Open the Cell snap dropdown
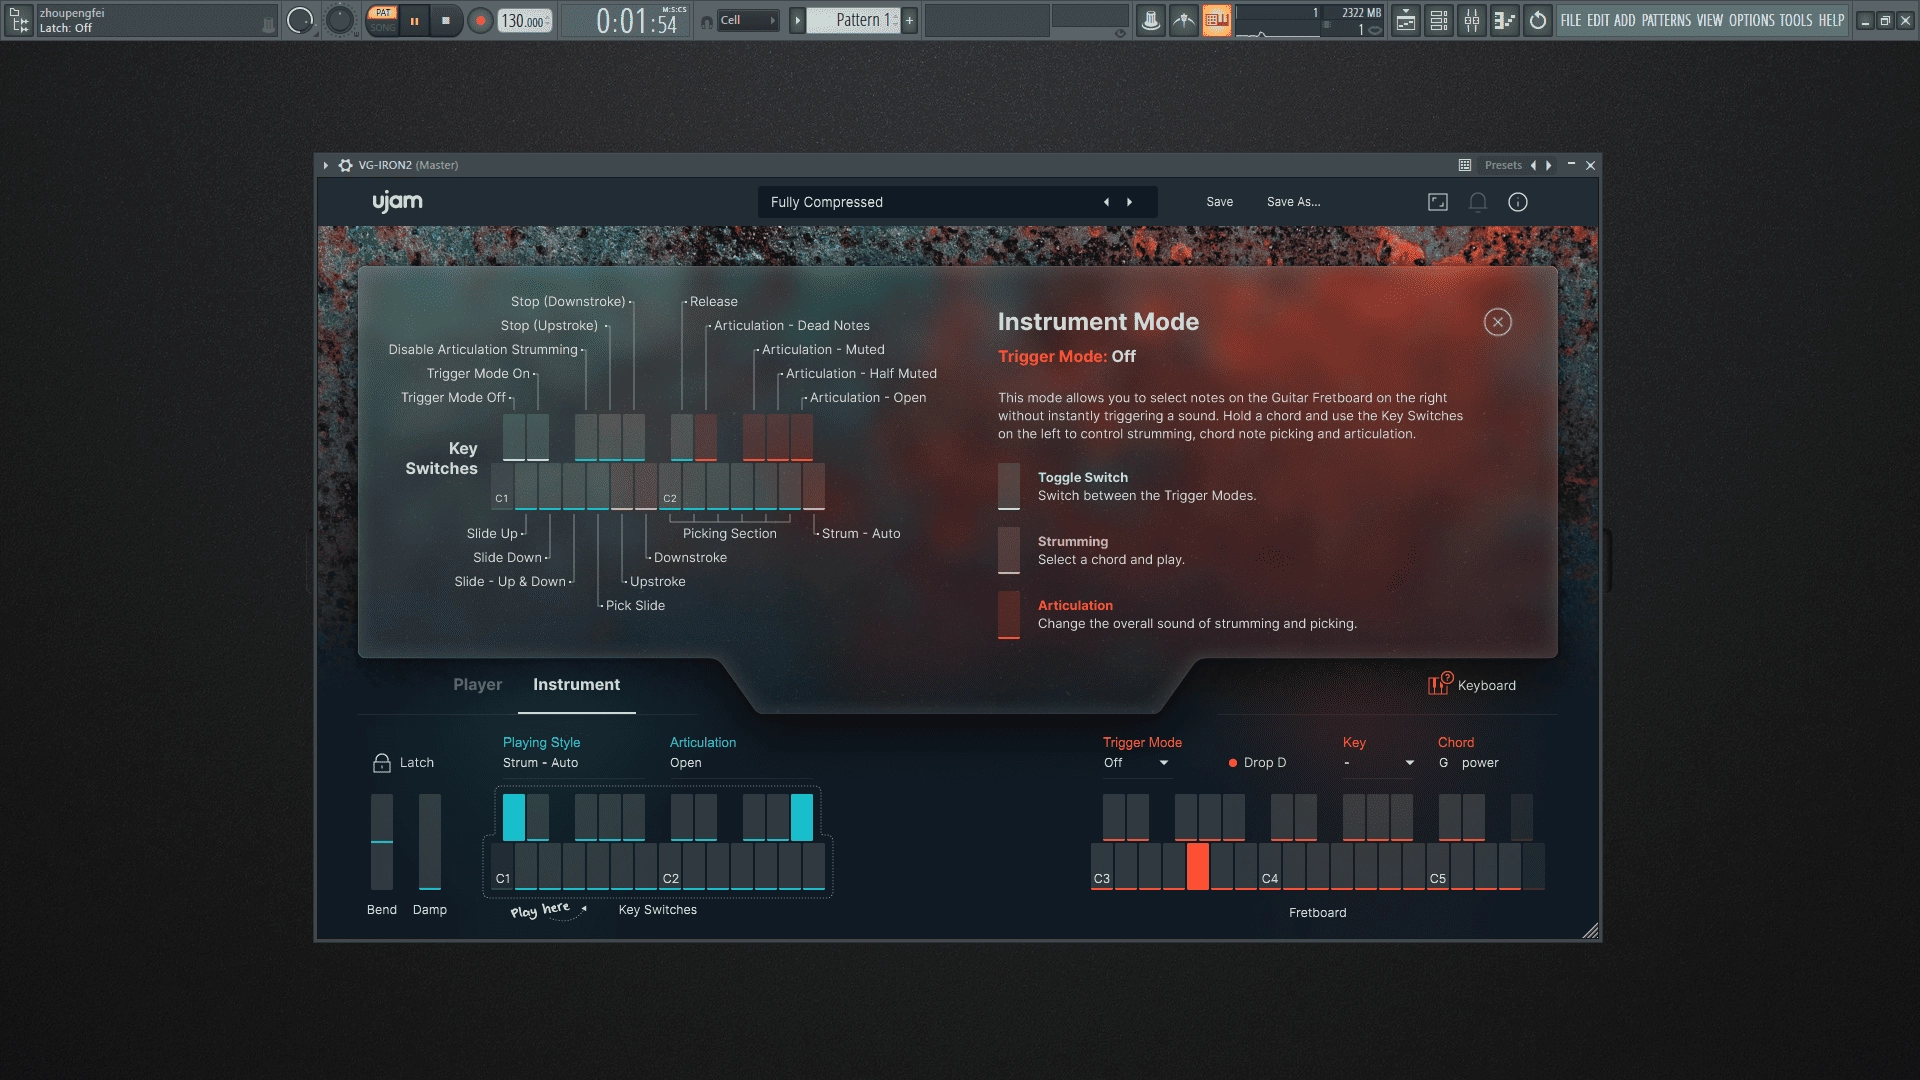1920x1080 pixels. coord(748,20)
